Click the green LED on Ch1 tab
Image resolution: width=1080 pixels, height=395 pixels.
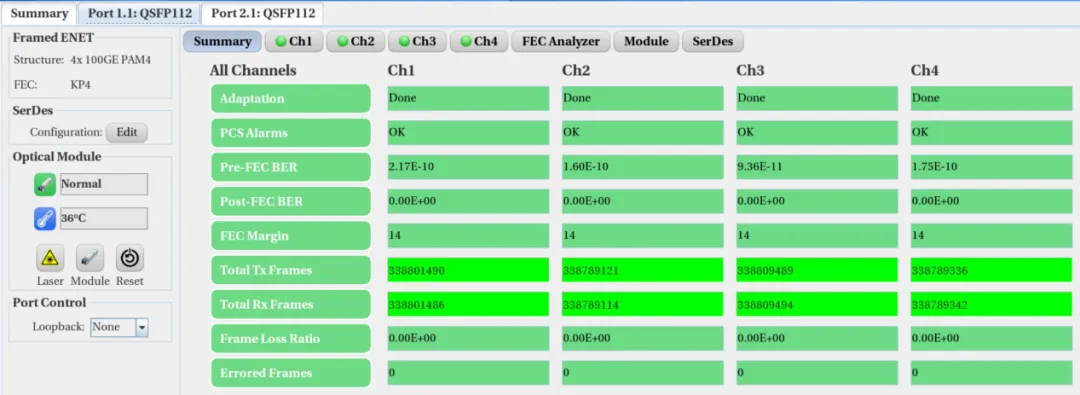pos(281,41)
